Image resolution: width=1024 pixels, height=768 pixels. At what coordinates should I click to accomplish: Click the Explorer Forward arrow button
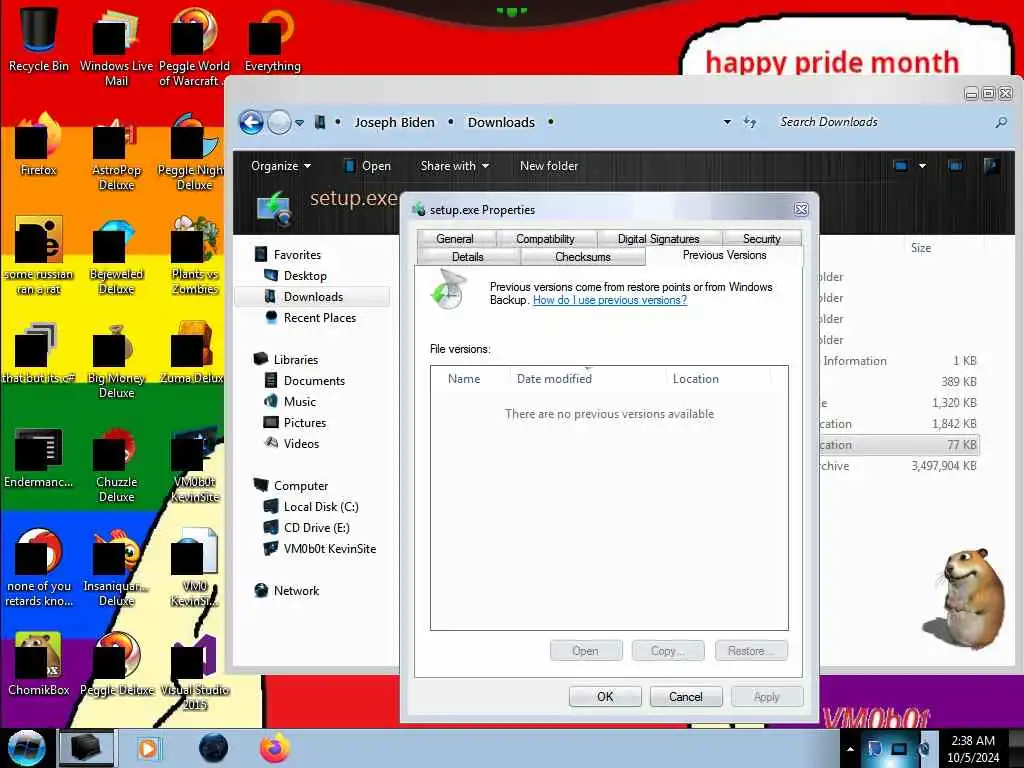pos(280,122)
